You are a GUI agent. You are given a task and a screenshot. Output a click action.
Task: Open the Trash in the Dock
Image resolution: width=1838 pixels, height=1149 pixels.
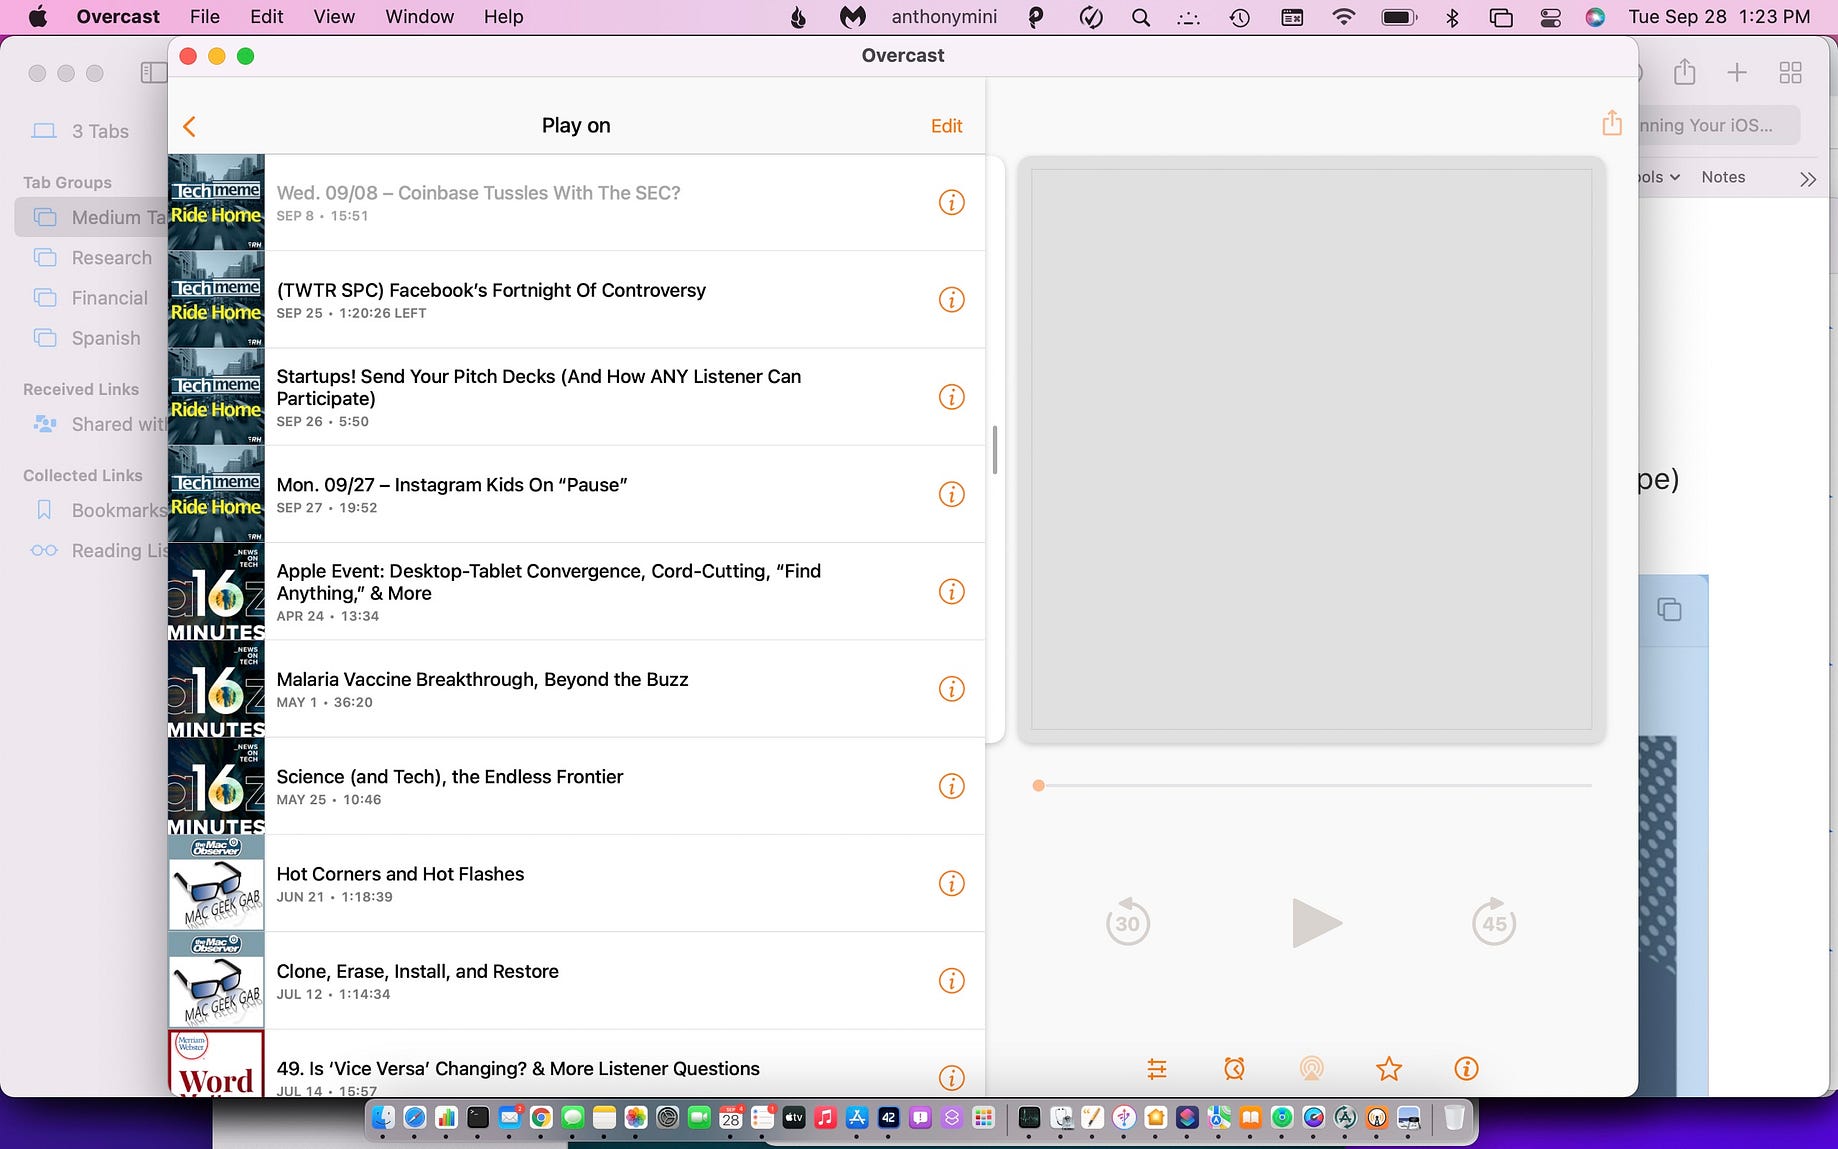tap(1454, 1117)
